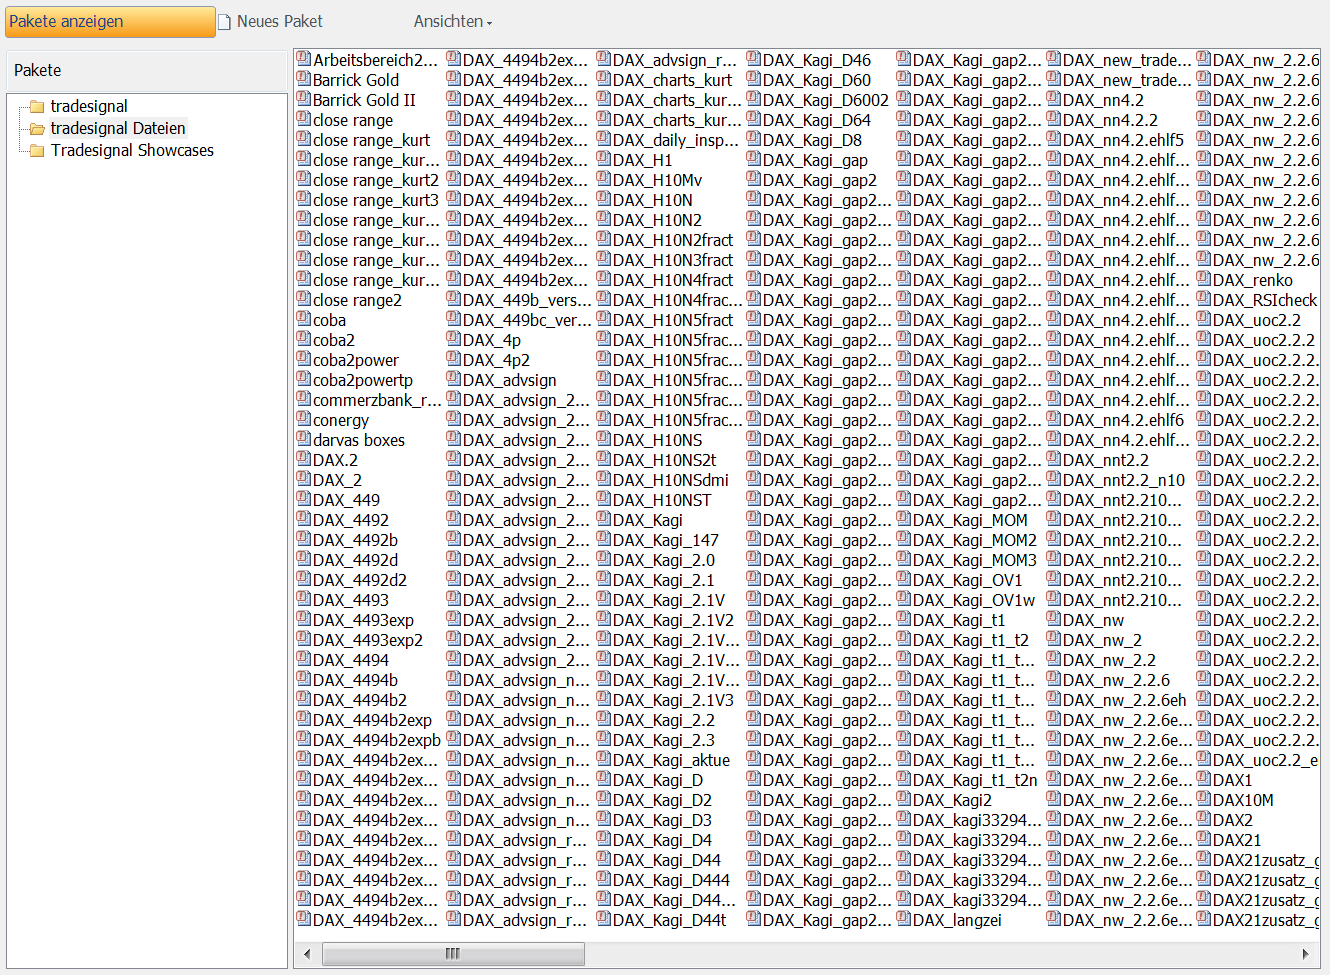Select the icon beside DAX_nn4.2.ehlf5
1330x975 pixels.
click(1054, 139)
